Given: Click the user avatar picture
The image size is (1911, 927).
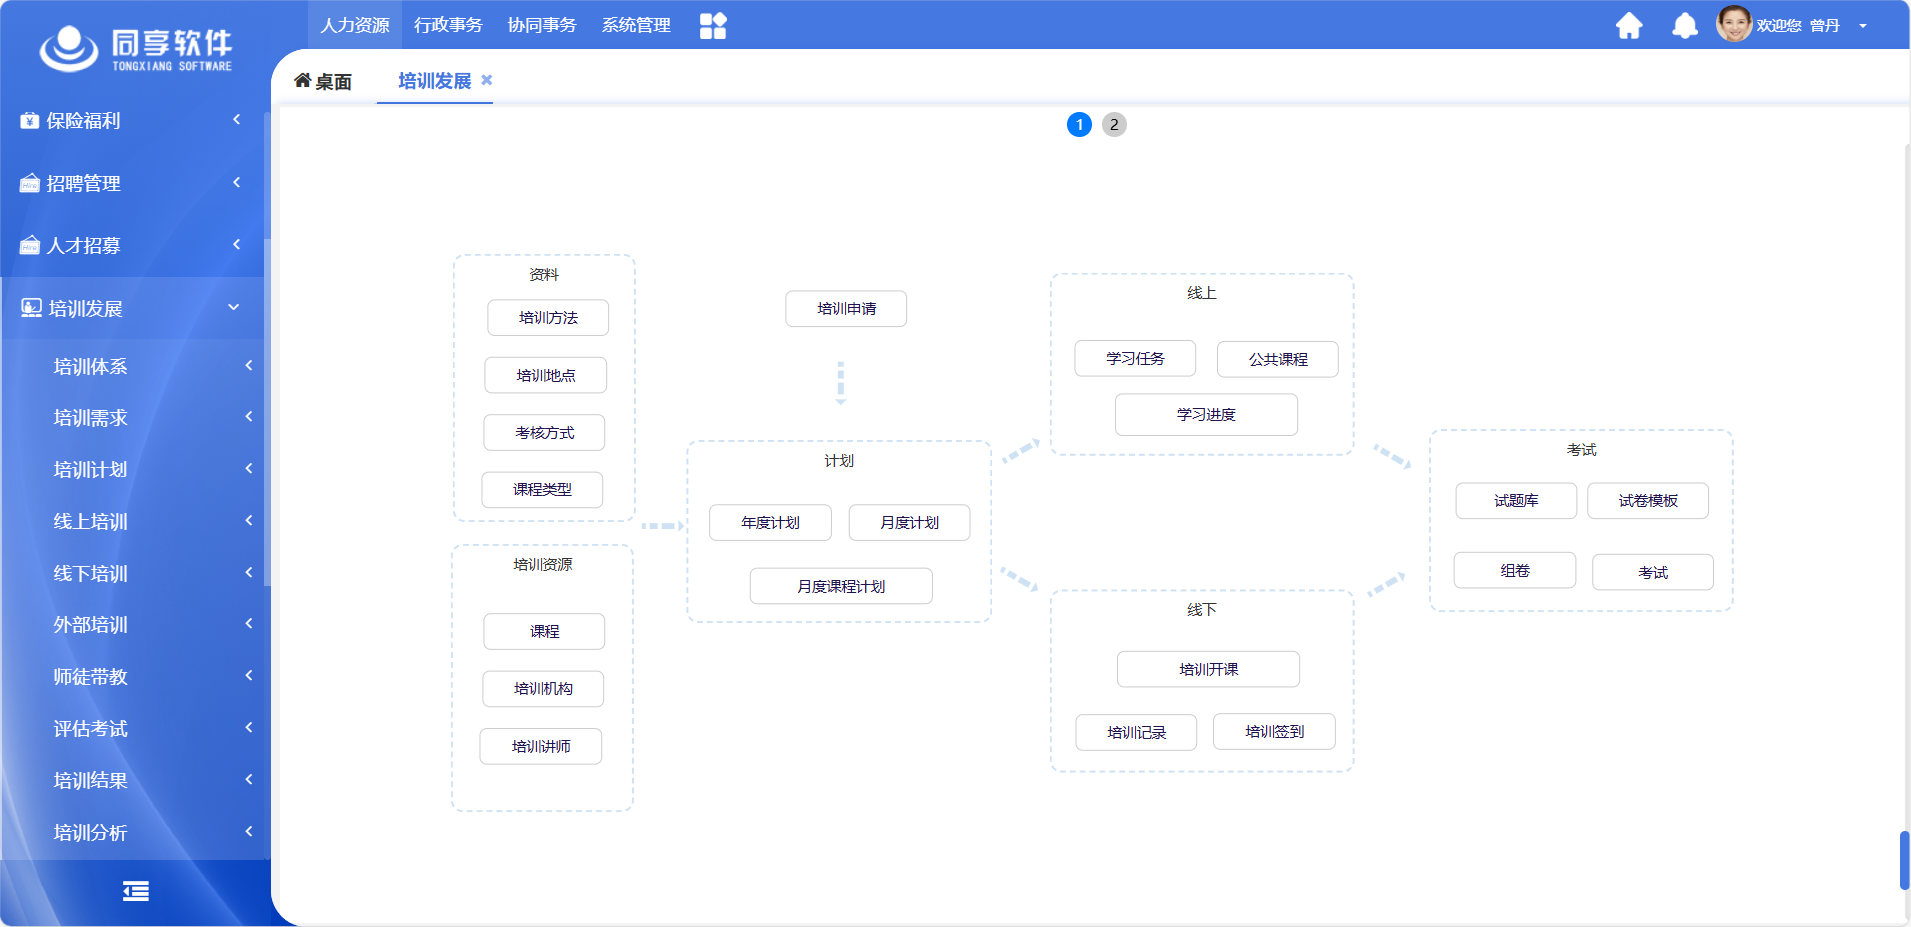Looking at the screenshot, I should pyautogui.click(x=1734, y=24).
